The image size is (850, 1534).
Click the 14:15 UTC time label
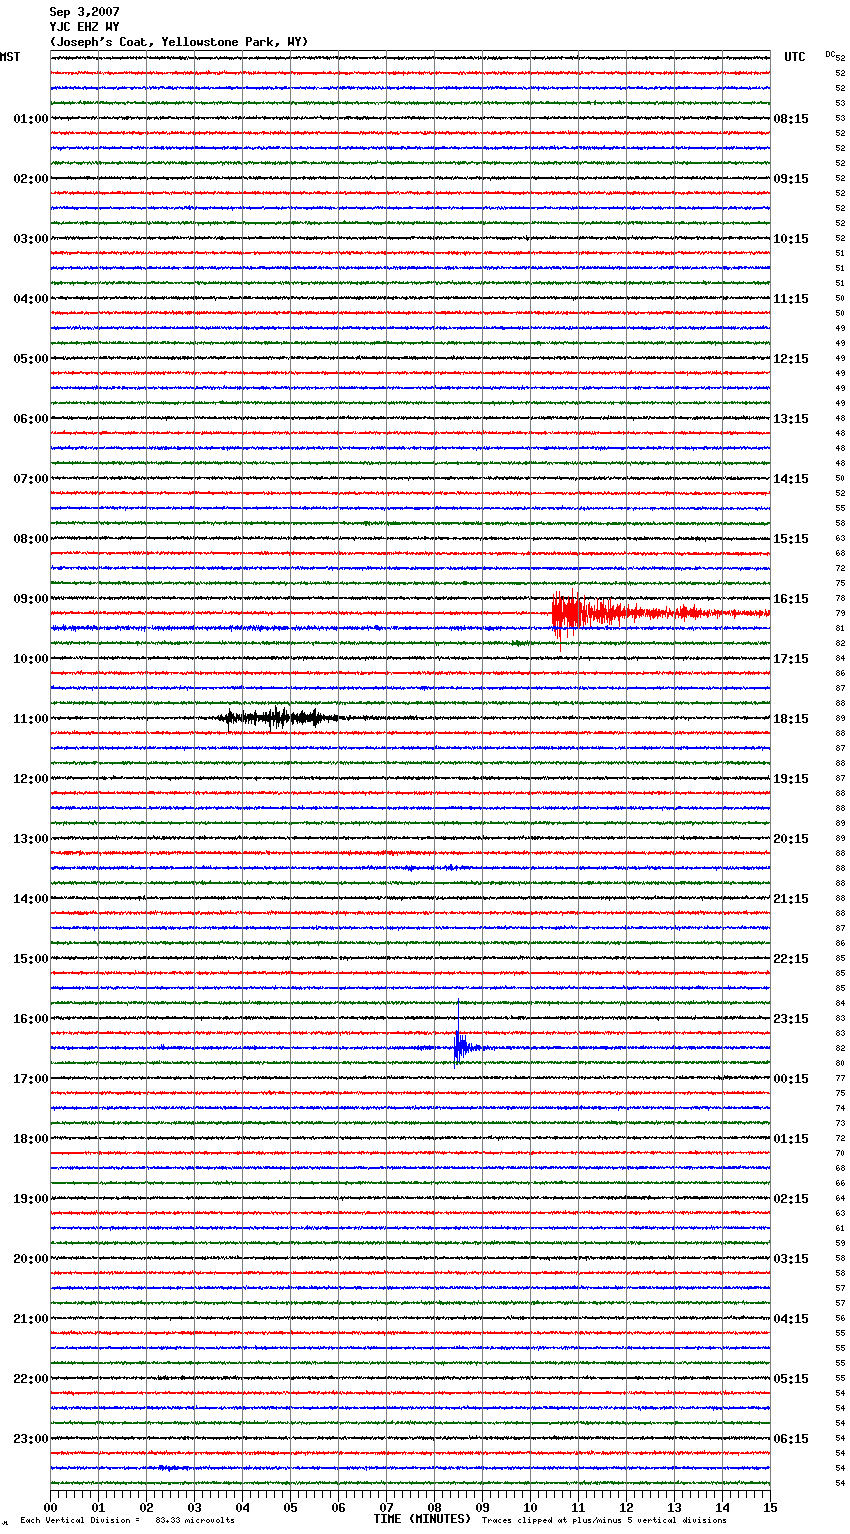point(791,479)
